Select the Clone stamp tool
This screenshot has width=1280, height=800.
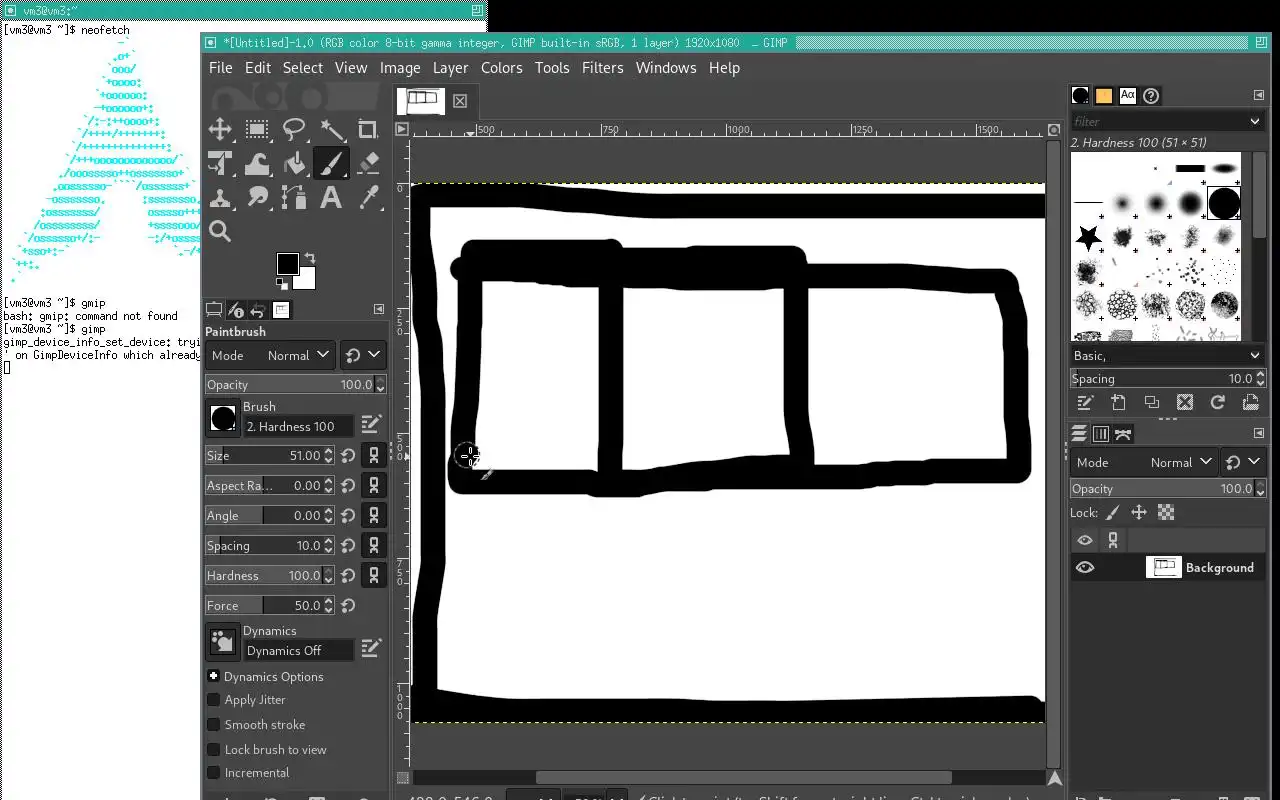(x=220, y=197)
